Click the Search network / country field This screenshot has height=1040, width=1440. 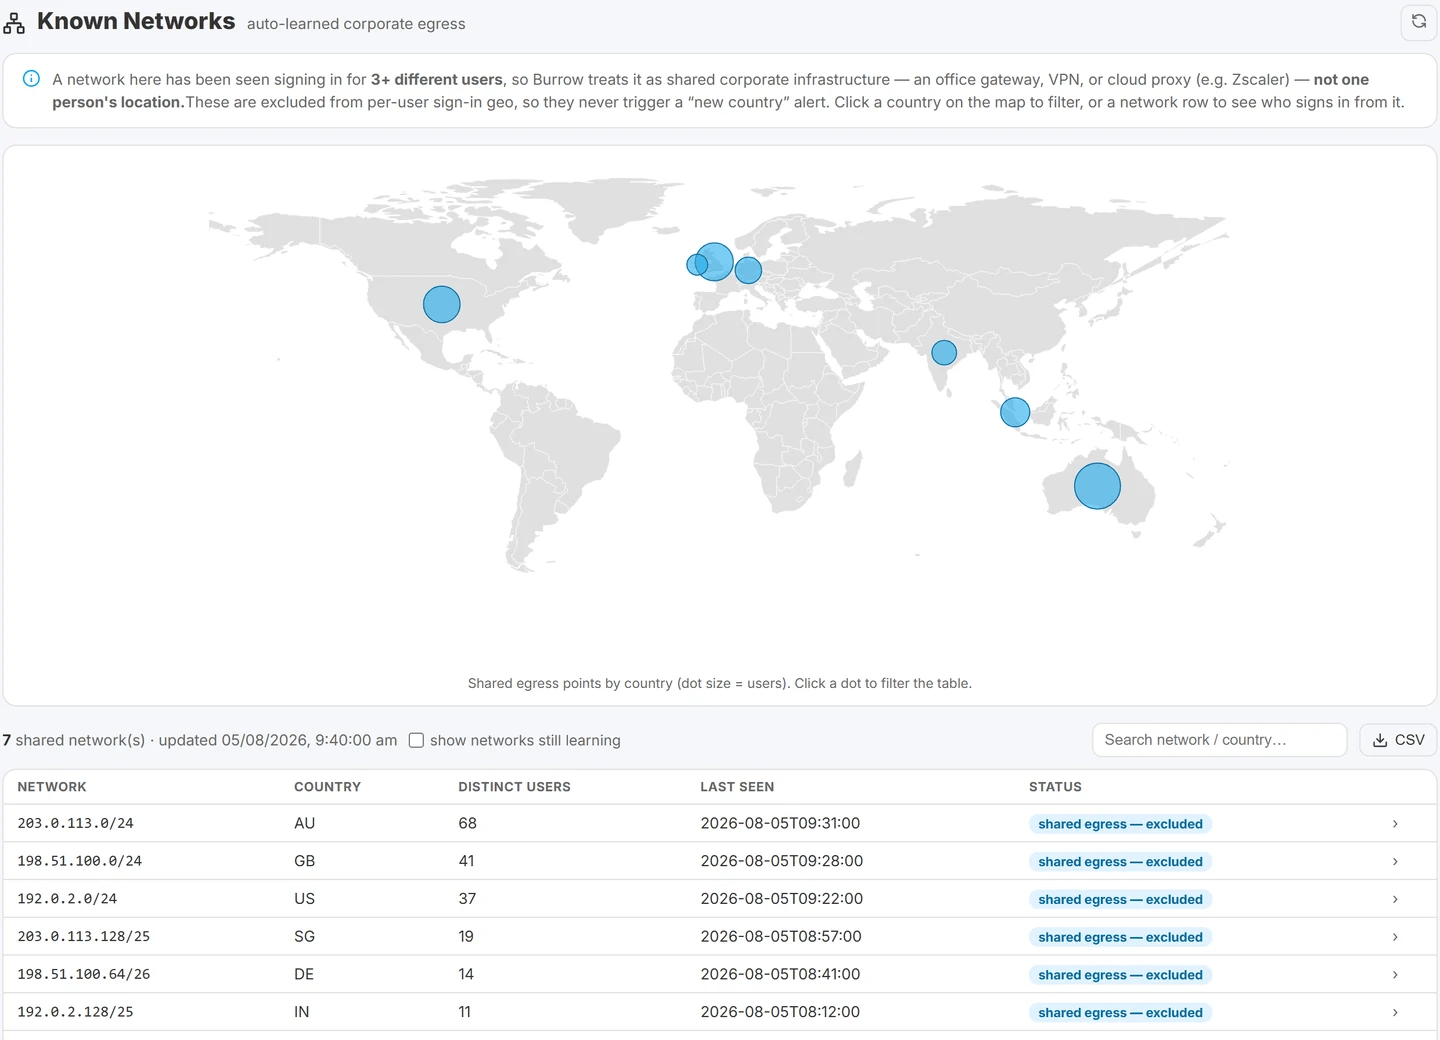(x=1219, y=740)
